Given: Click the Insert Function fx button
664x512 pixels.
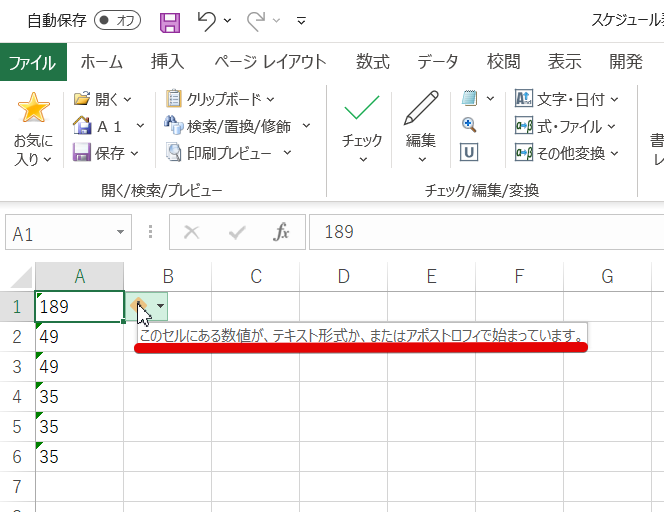Looking at the screenshot, I should (x=281, y=232).
